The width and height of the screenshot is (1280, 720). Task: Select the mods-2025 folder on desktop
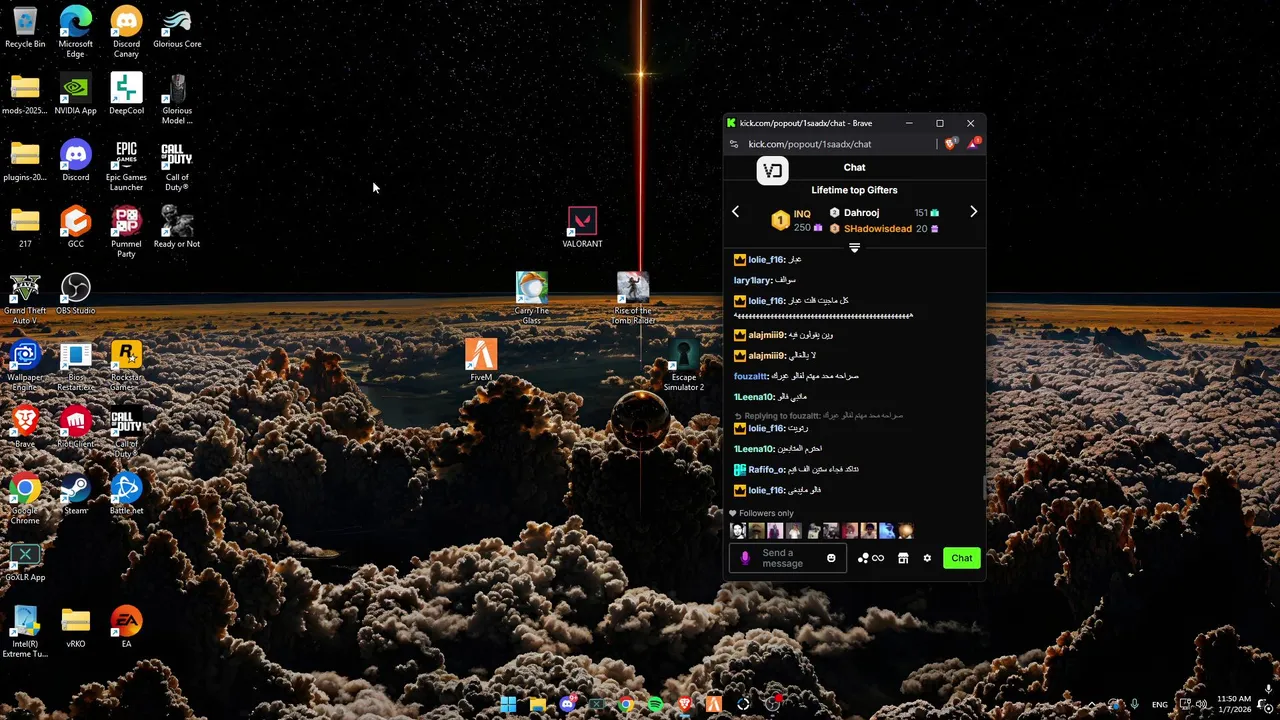25,94
